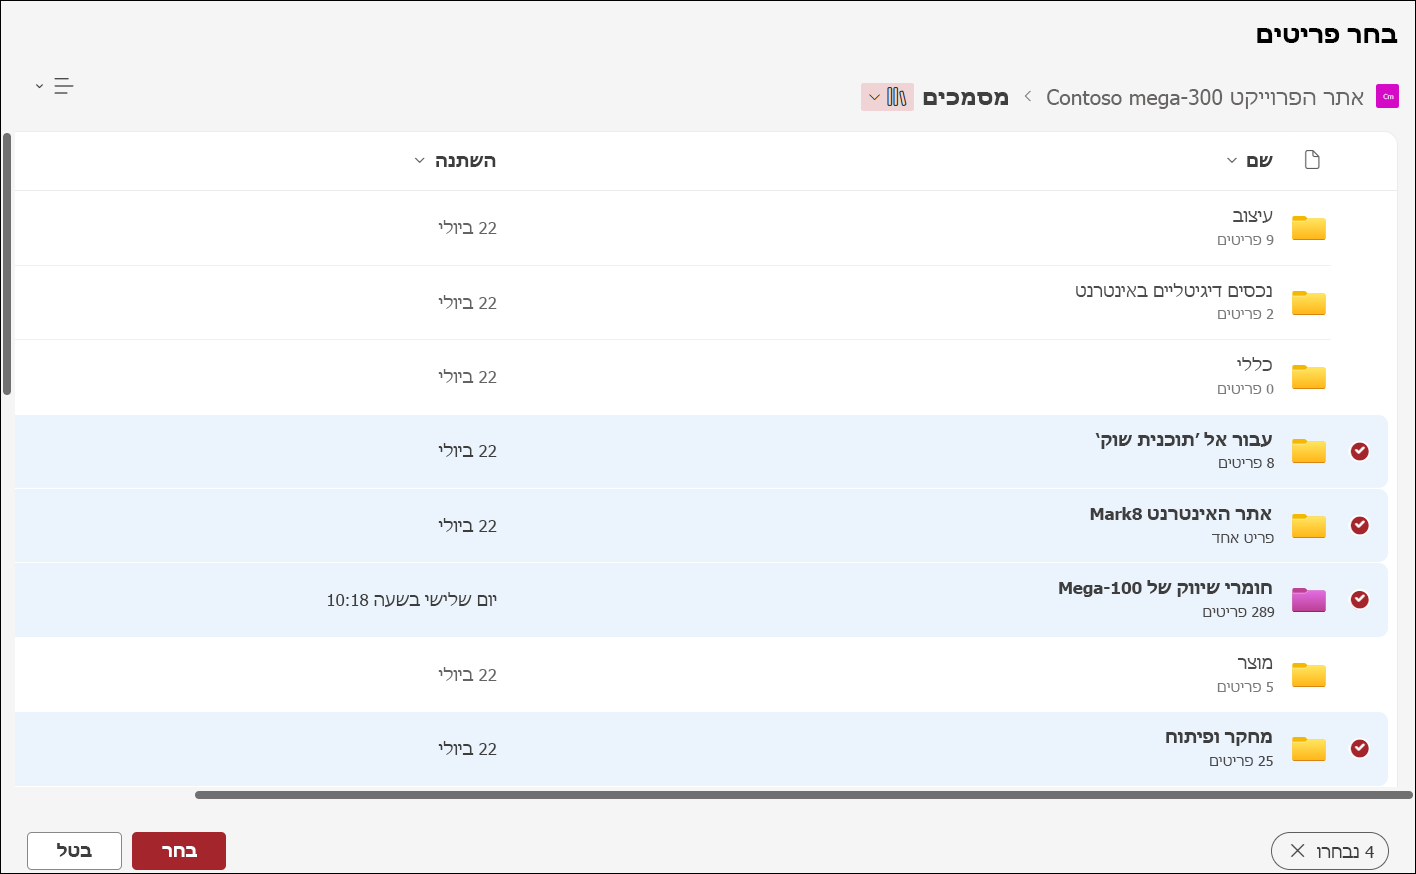The width and height of the screenshot is (1416, 874).
Task: Click the פריט אחד count under Mark8
Action: point(1243,538)
